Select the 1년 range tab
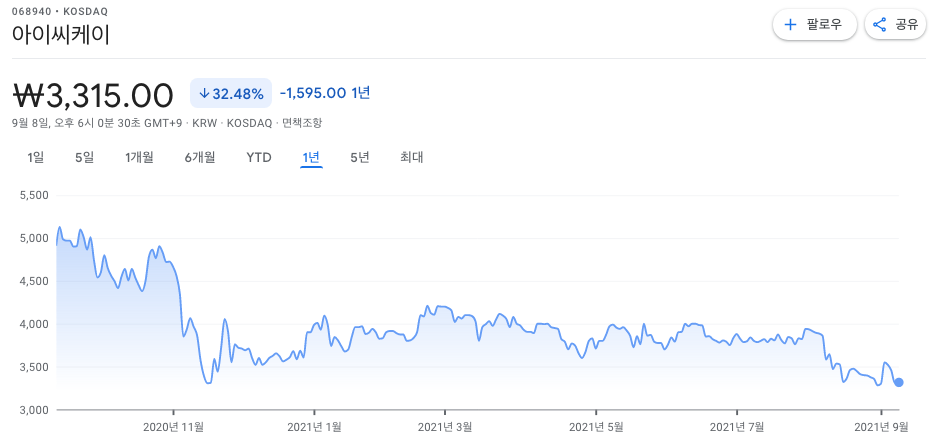This screenshot has width=929, height=443. pyautogui.click(x=311, y=158)
